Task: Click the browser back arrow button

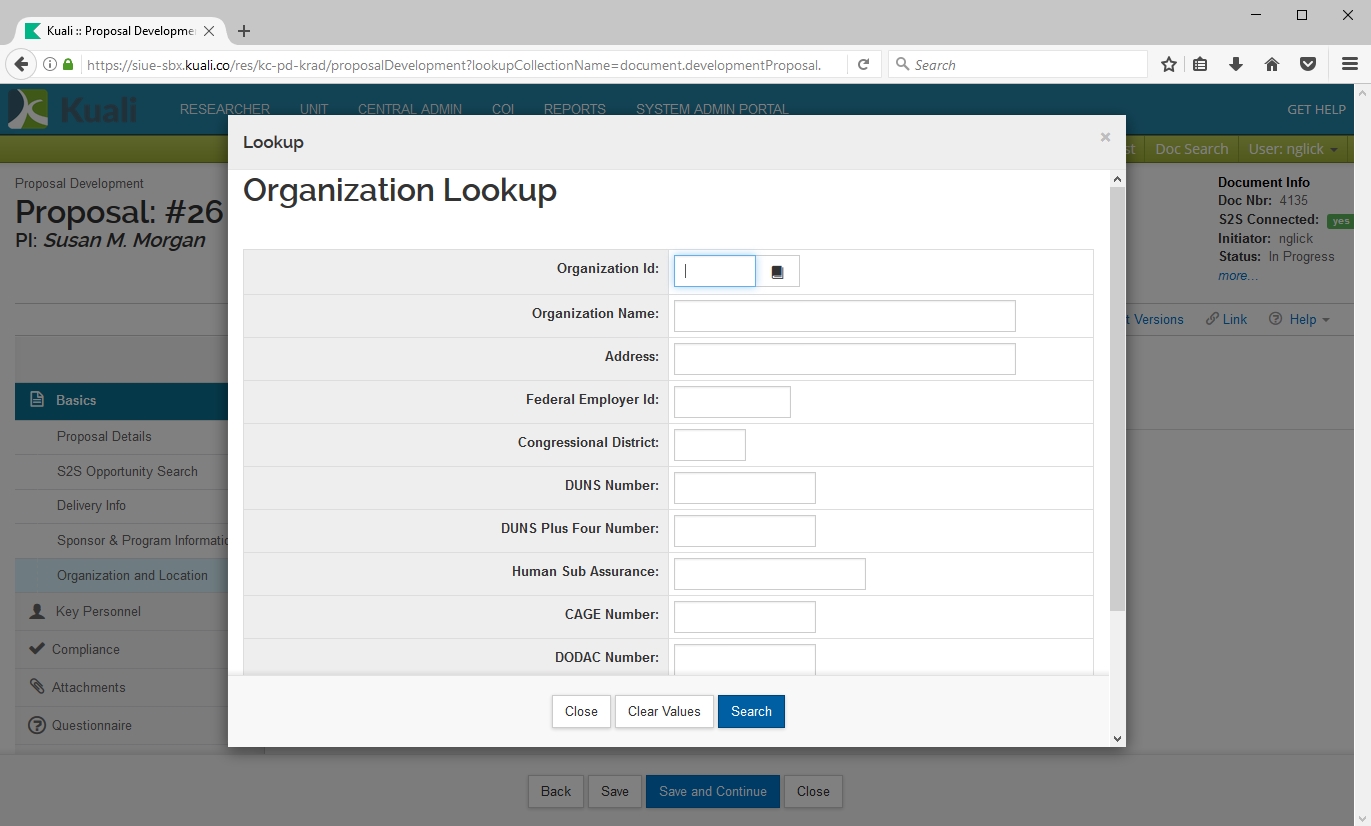Action: 21,65
